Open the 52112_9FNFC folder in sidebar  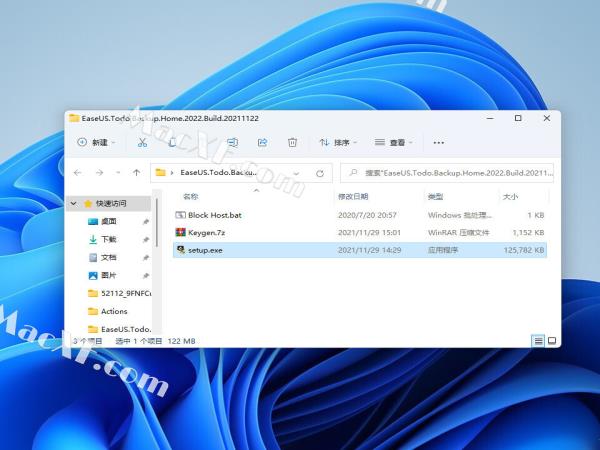[119, 293]
